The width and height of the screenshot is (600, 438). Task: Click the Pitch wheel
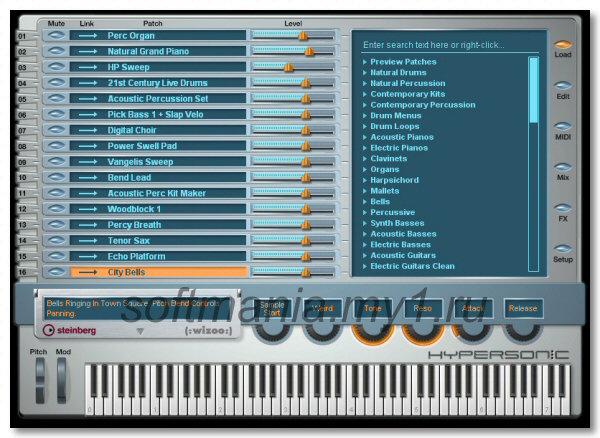(x=40, y=381)
